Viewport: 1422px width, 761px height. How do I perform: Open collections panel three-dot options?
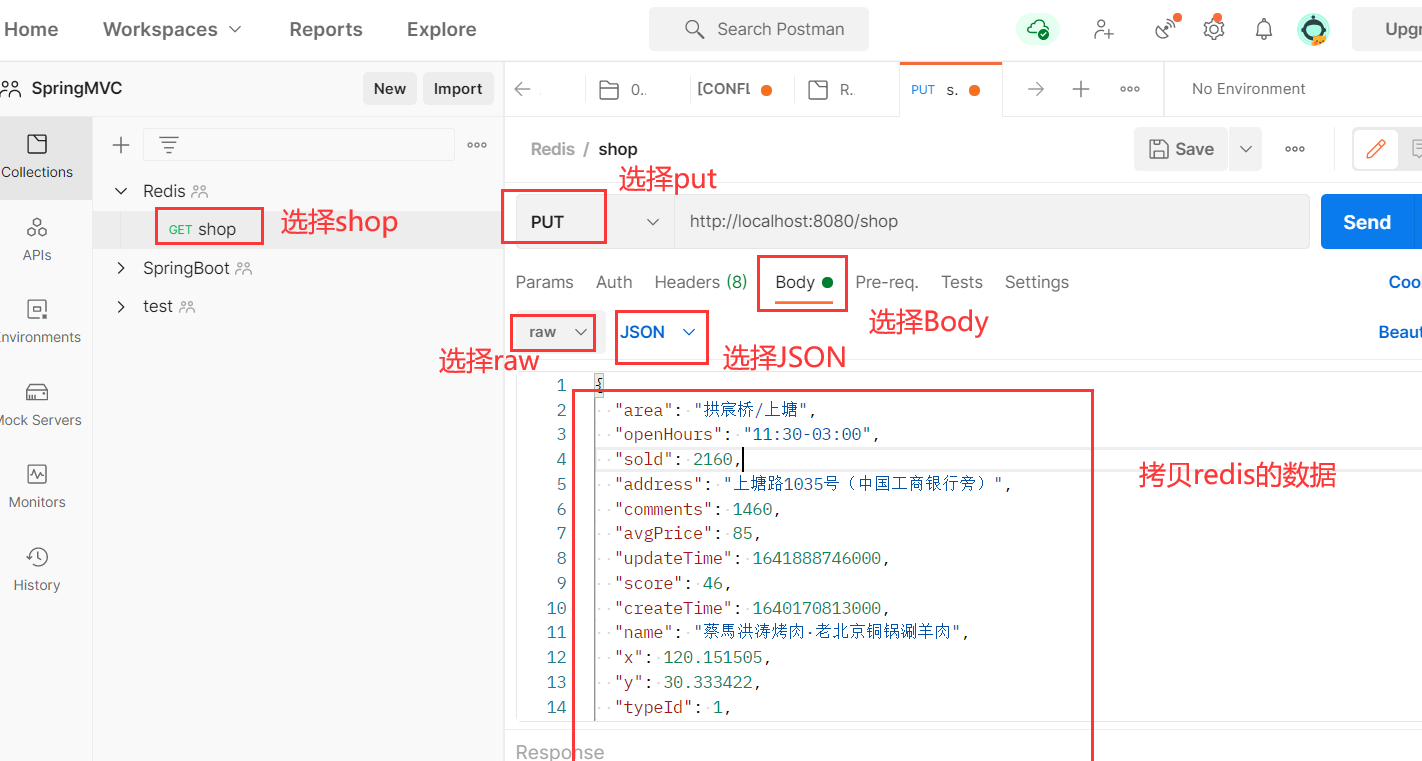coord(477,145)
